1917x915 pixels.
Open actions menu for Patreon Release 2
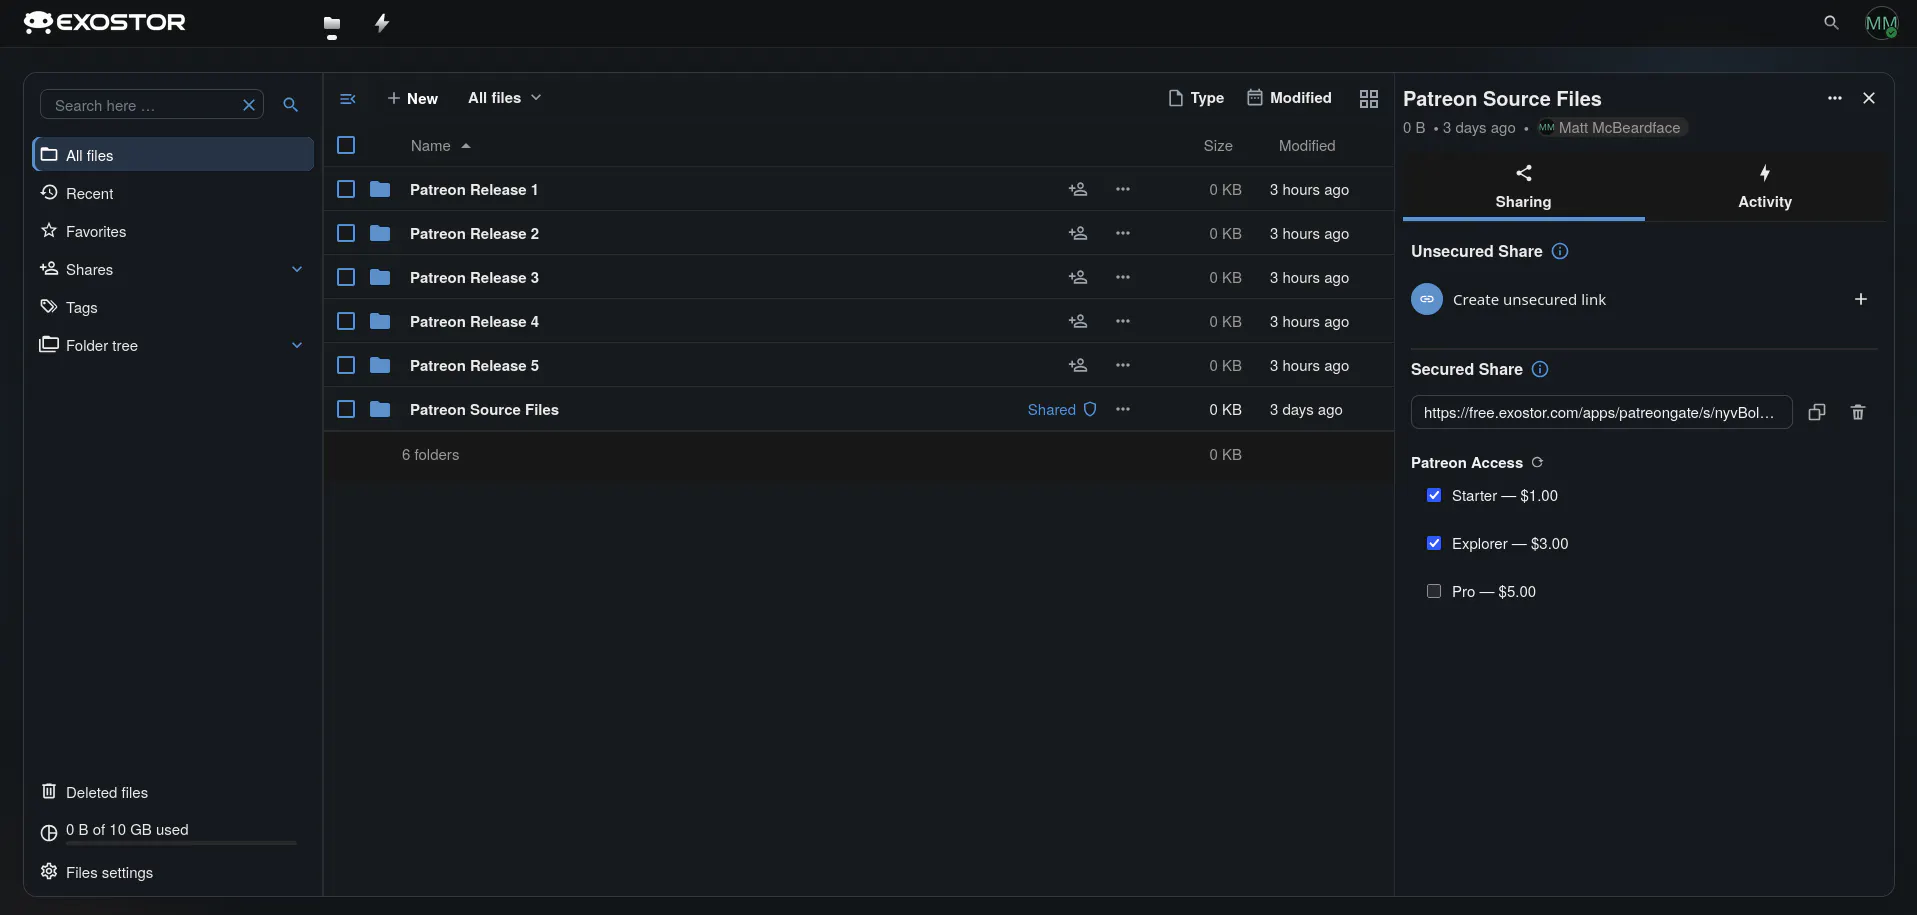pyautogui.click(x=1123, y=233)
